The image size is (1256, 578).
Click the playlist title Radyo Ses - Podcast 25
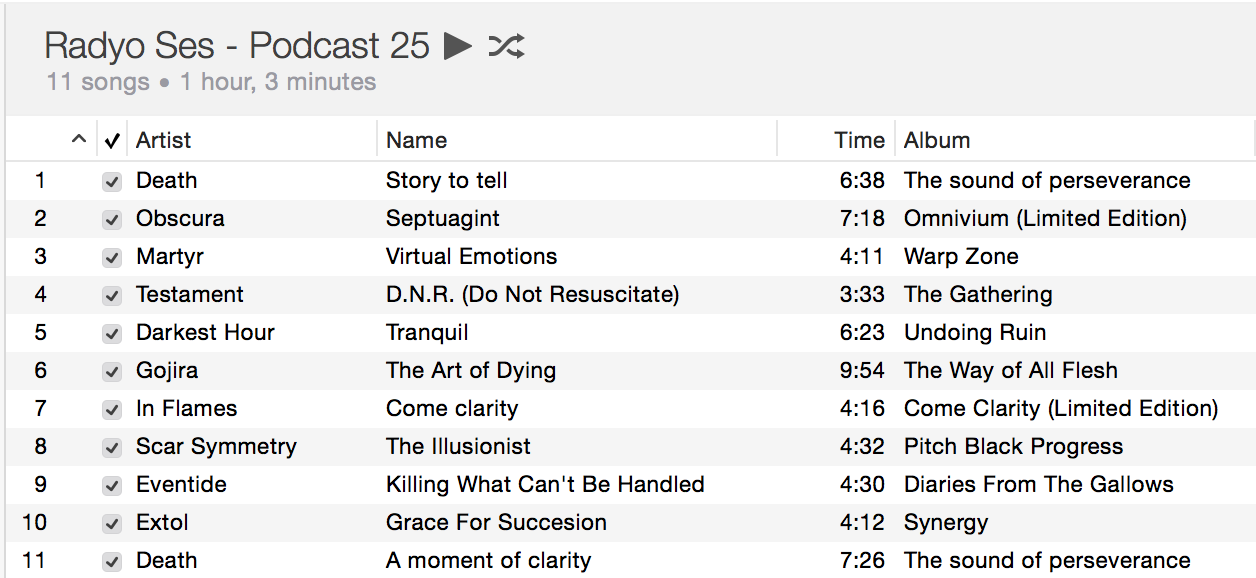coord(238,45)
